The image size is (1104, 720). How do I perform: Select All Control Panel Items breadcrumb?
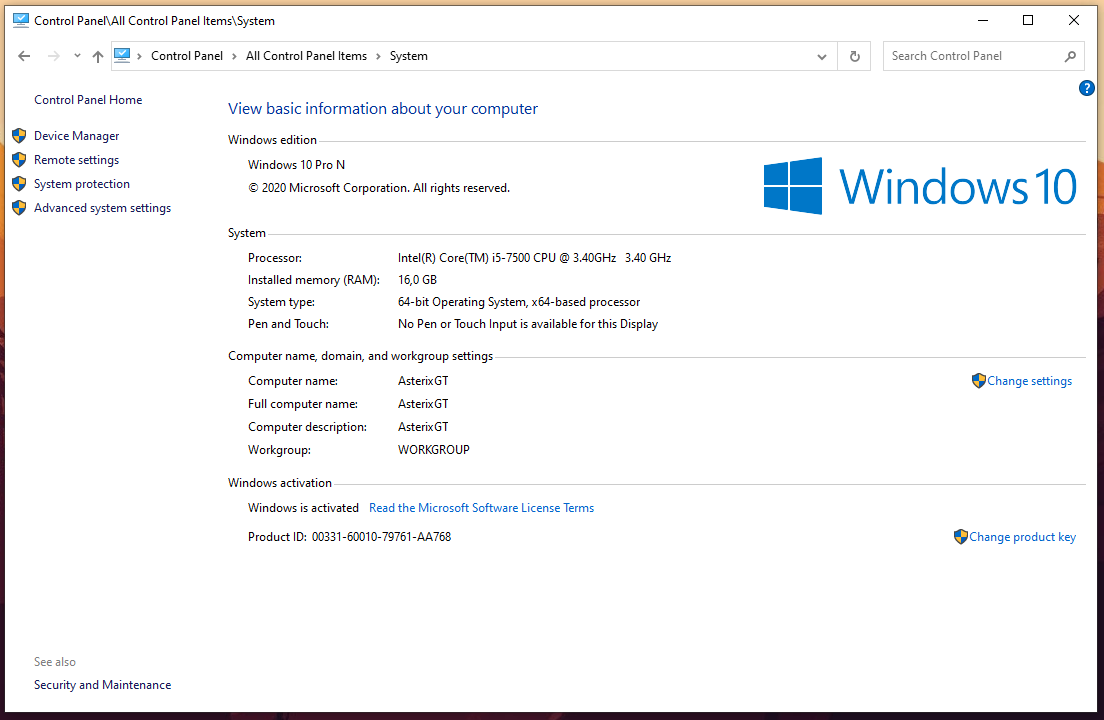(x=306, y=56)
